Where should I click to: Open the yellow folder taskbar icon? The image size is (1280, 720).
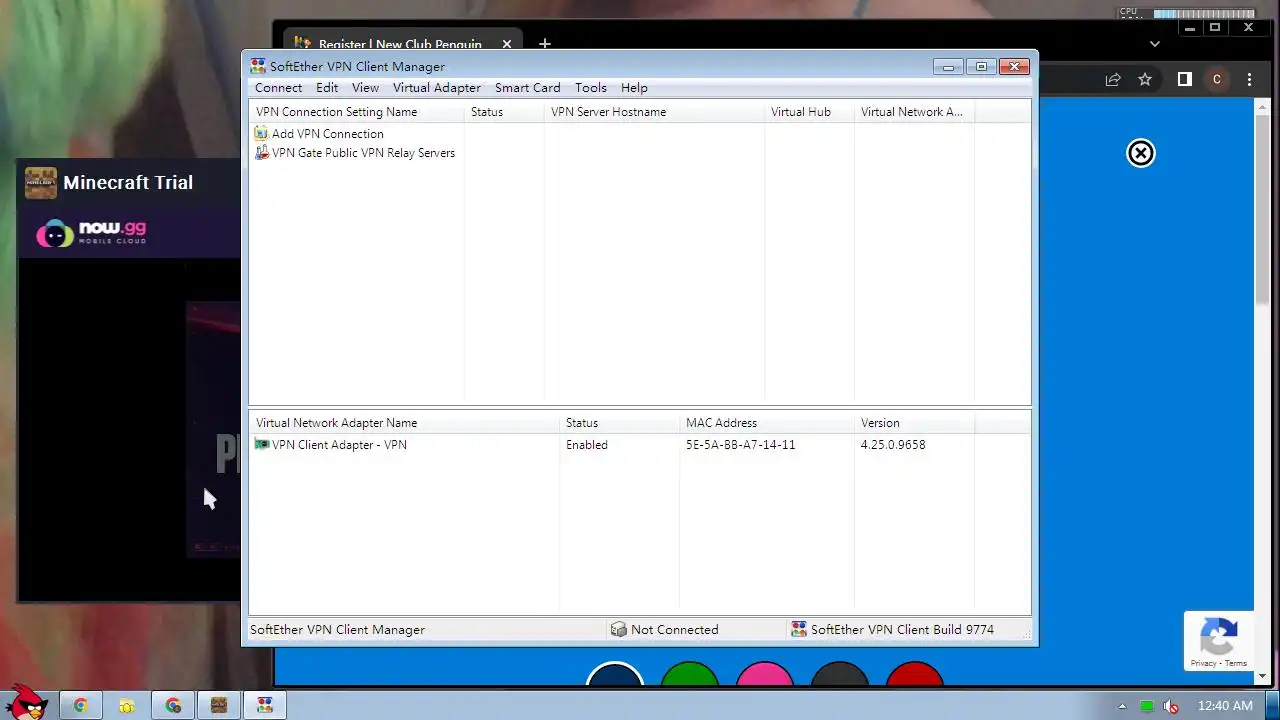pos(126,705)
